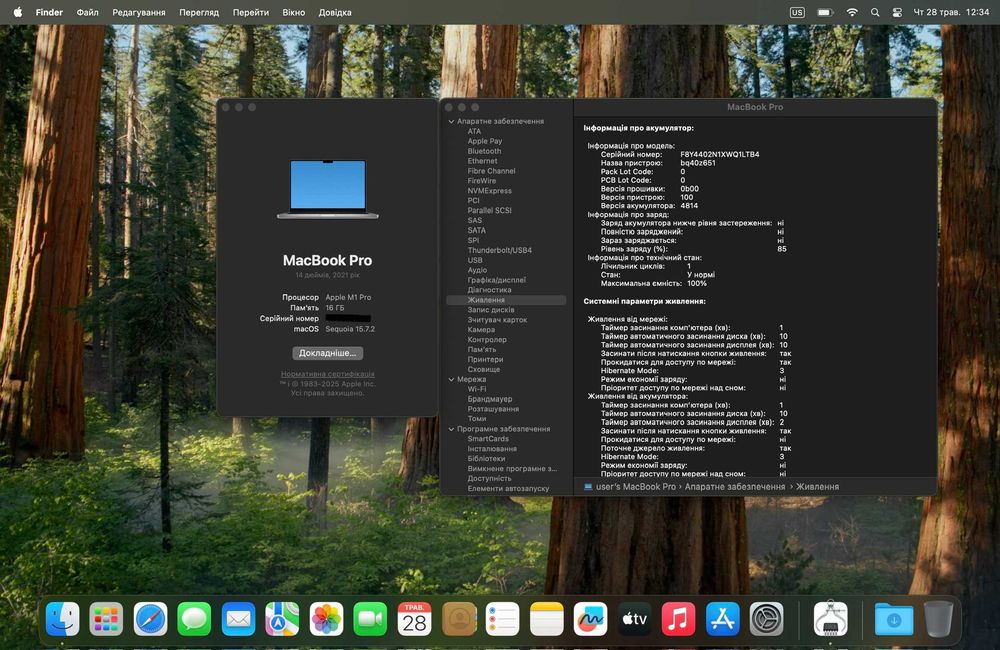Select Пам'ять in the sidebar list
1000x650 pixels.
point(482,350)
